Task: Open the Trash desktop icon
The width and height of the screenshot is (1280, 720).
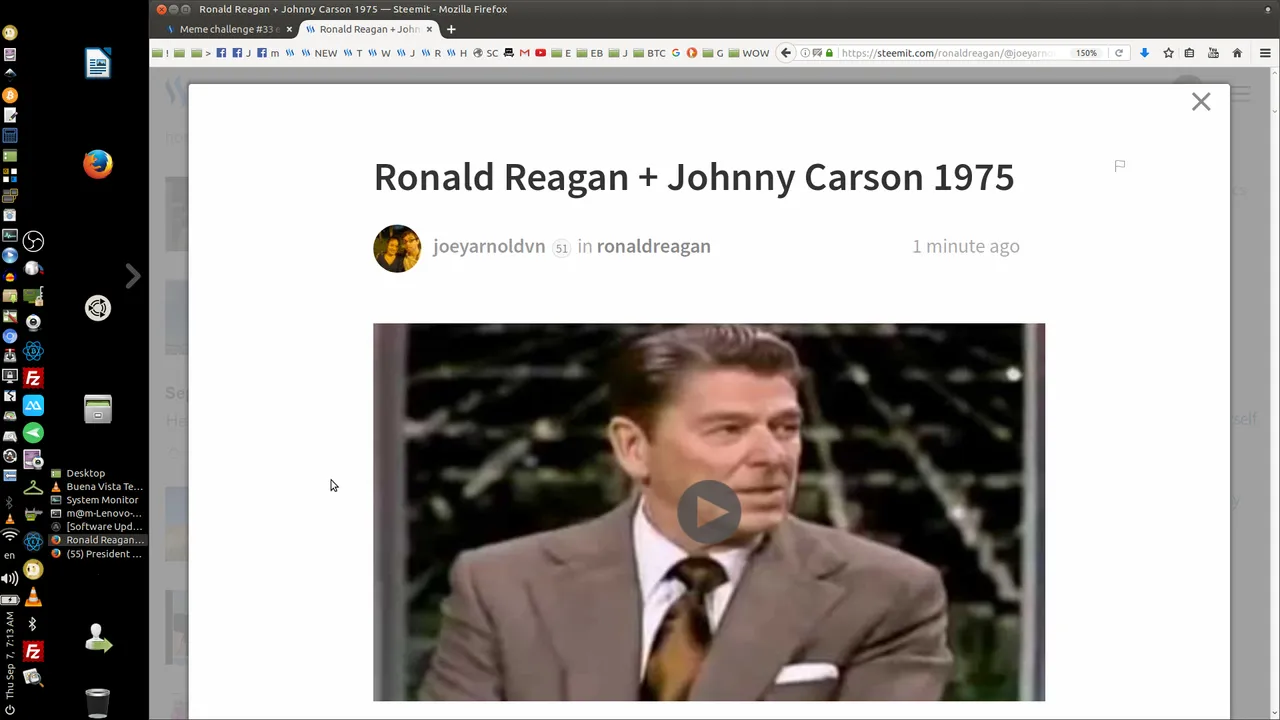Action: point(97,703)
